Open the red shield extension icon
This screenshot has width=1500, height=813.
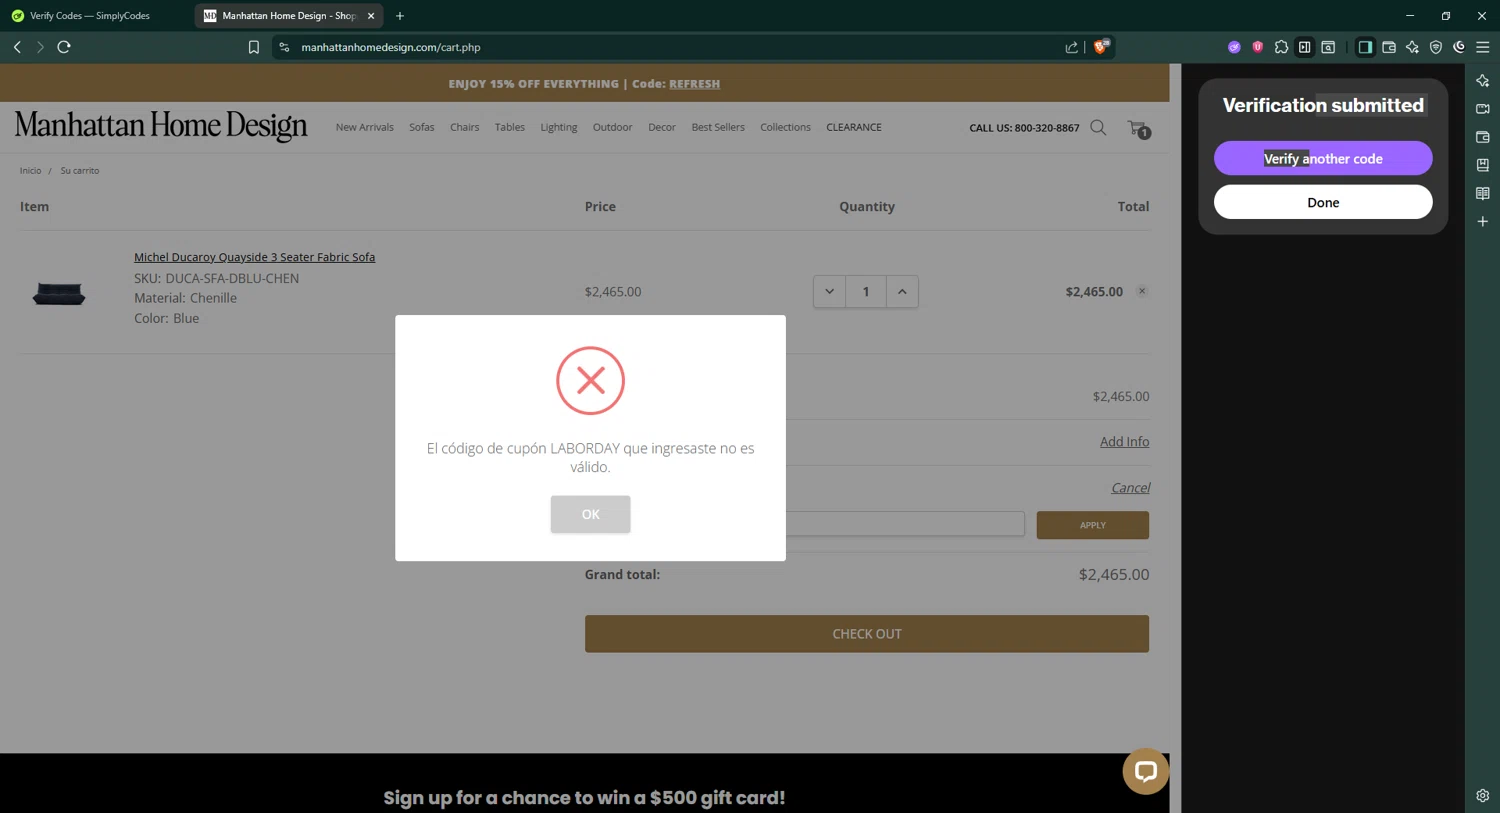point(1257,47)
